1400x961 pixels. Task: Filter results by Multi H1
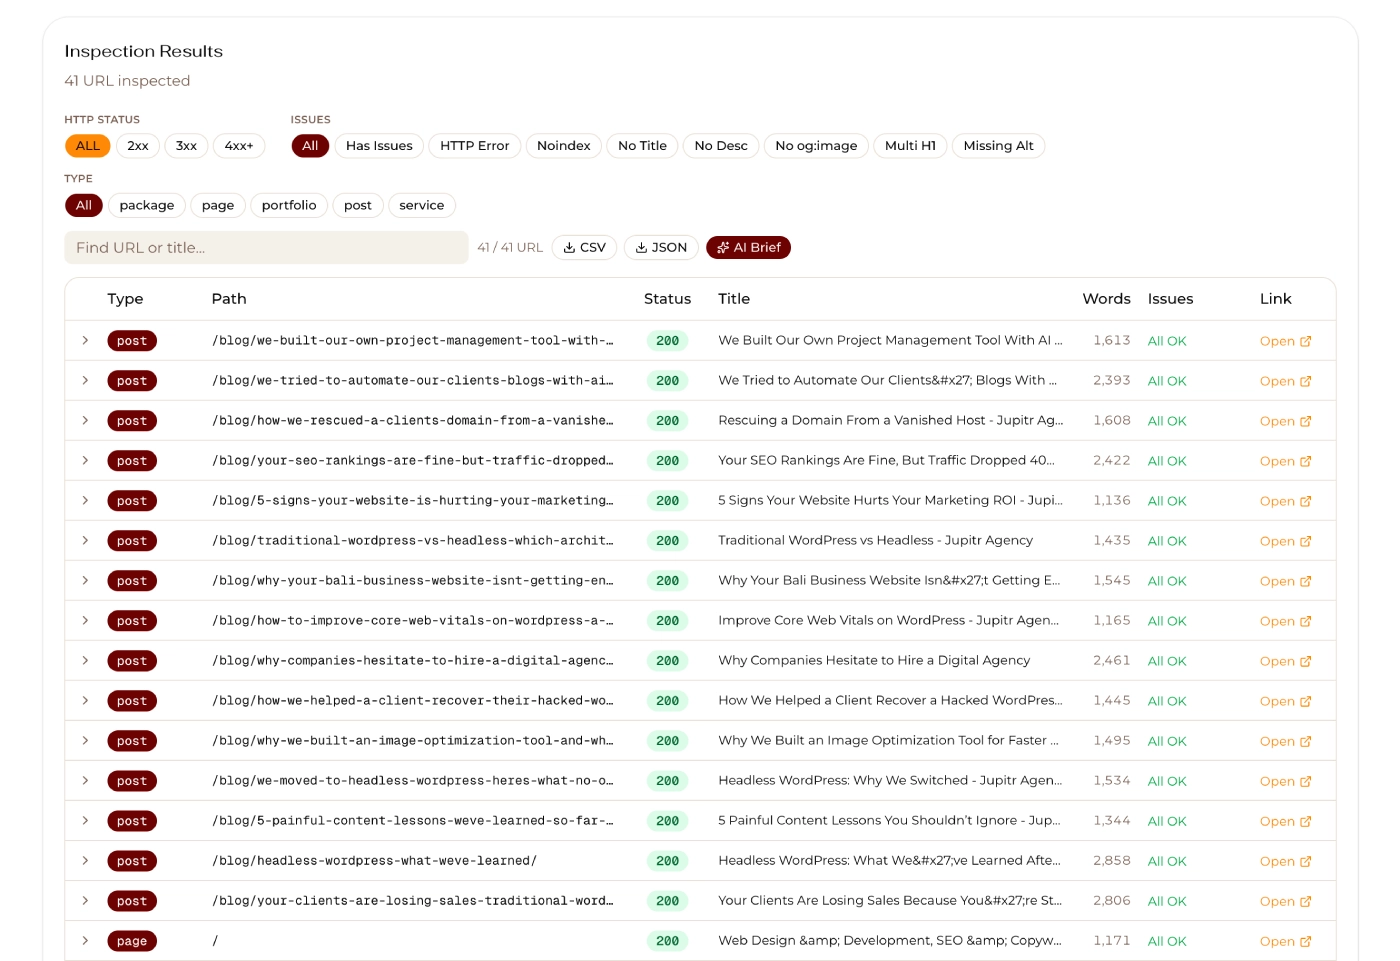pyautogui.click(x=910, y=146)
